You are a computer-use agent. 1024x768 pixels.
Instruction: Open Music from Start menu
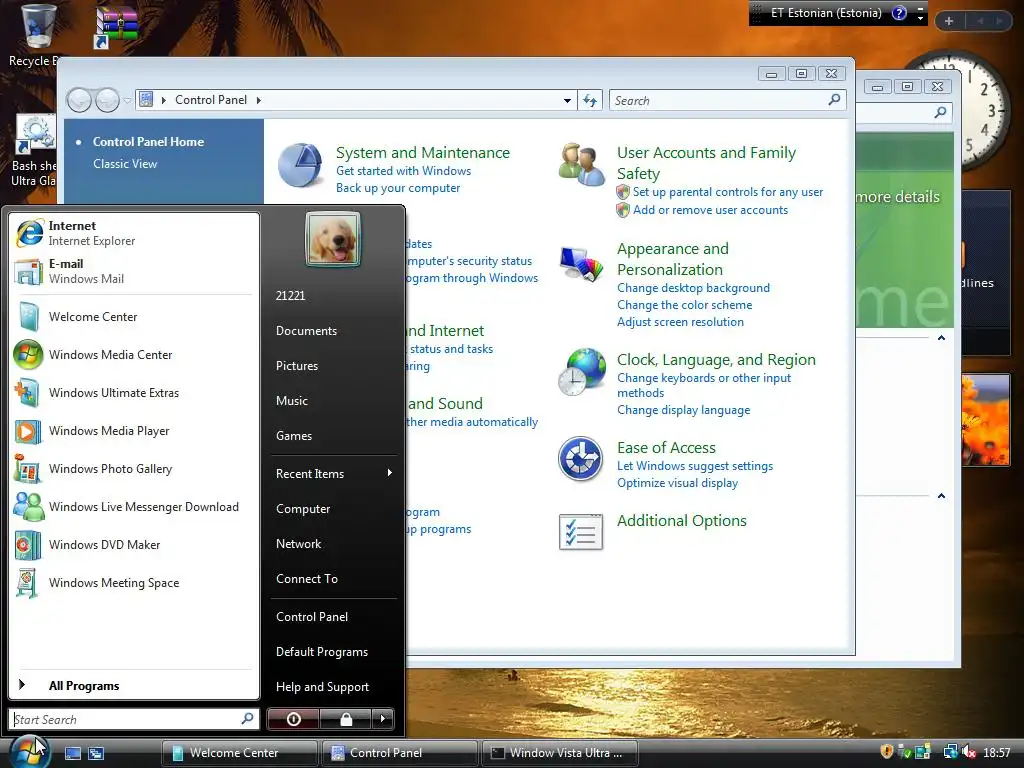coord(291,401)
